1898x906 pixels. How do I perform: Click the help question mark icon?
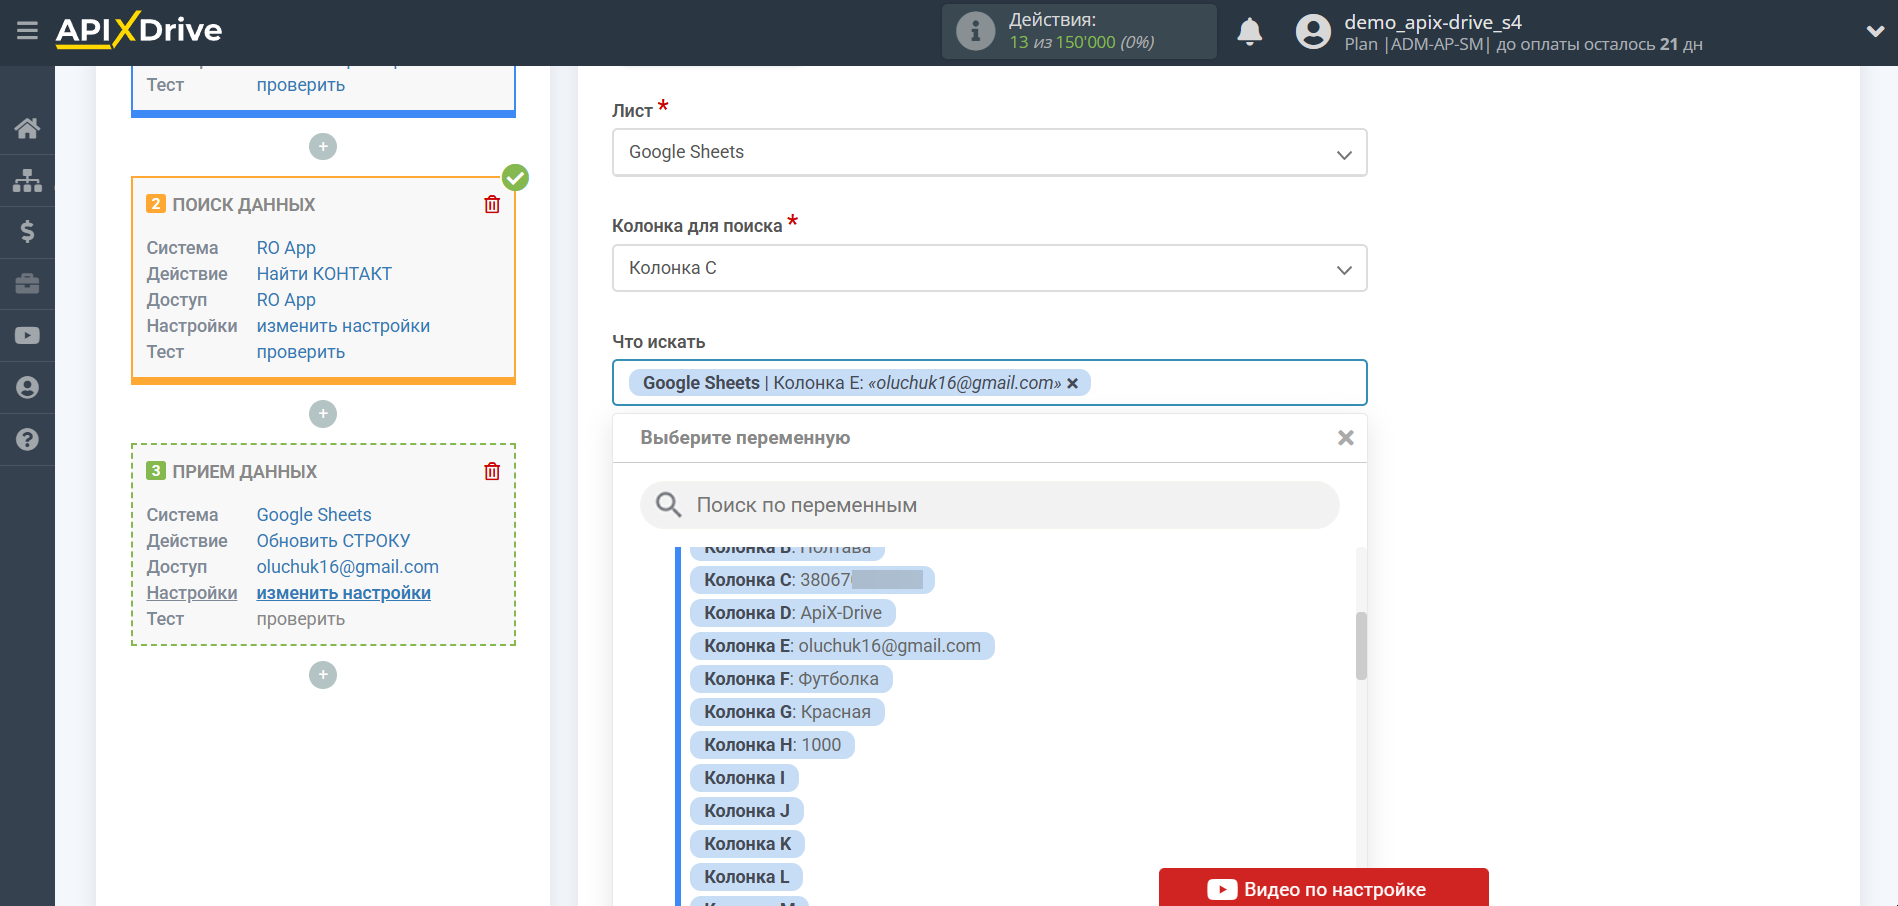click(27, 439)
